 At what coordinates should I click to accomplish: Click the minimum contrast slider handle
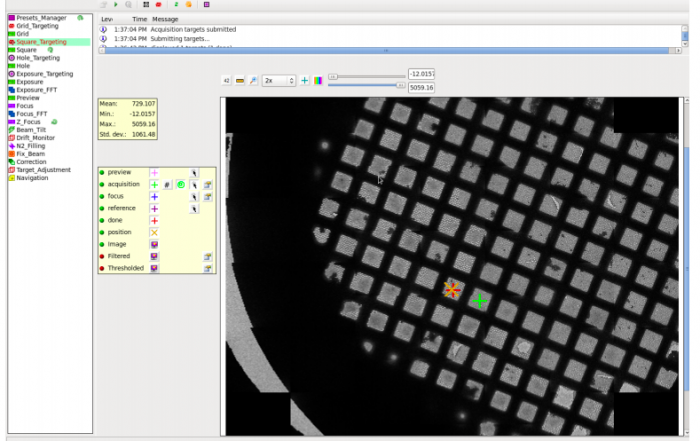(333, 77)
